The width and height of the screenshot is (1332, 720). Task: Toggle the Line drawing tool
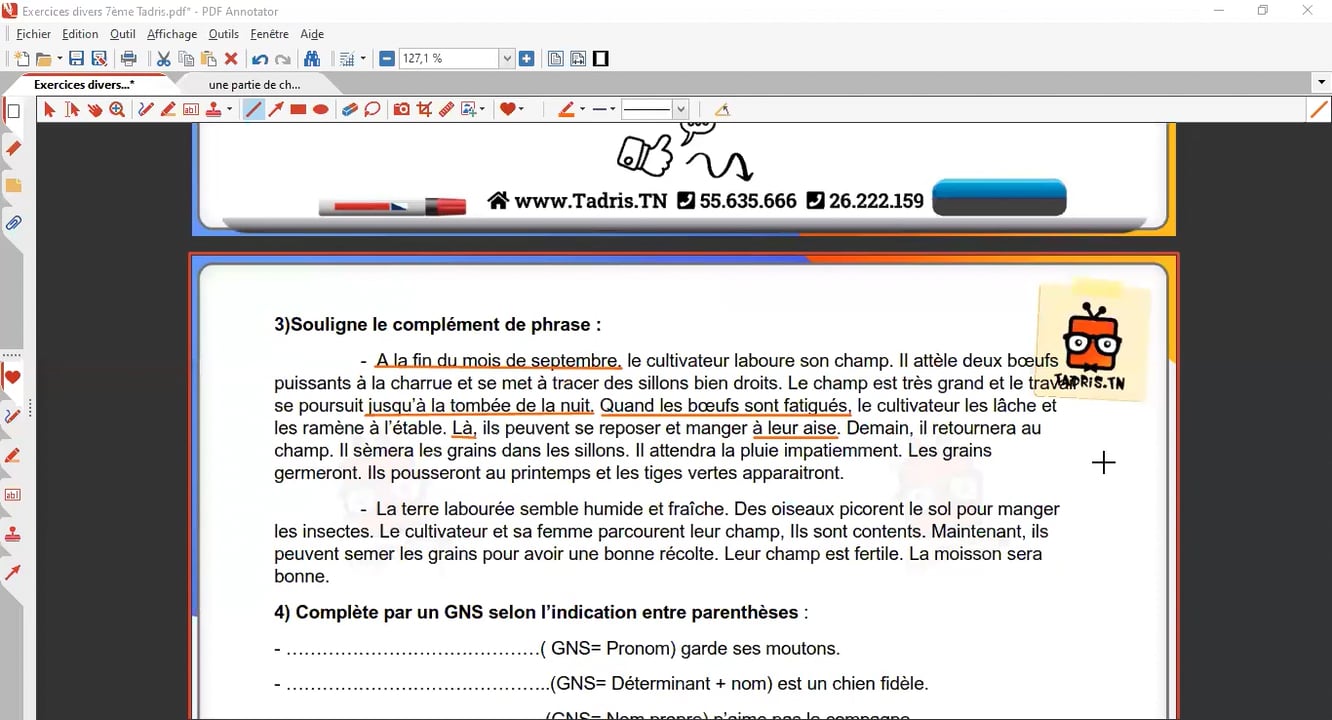(254, 110)
